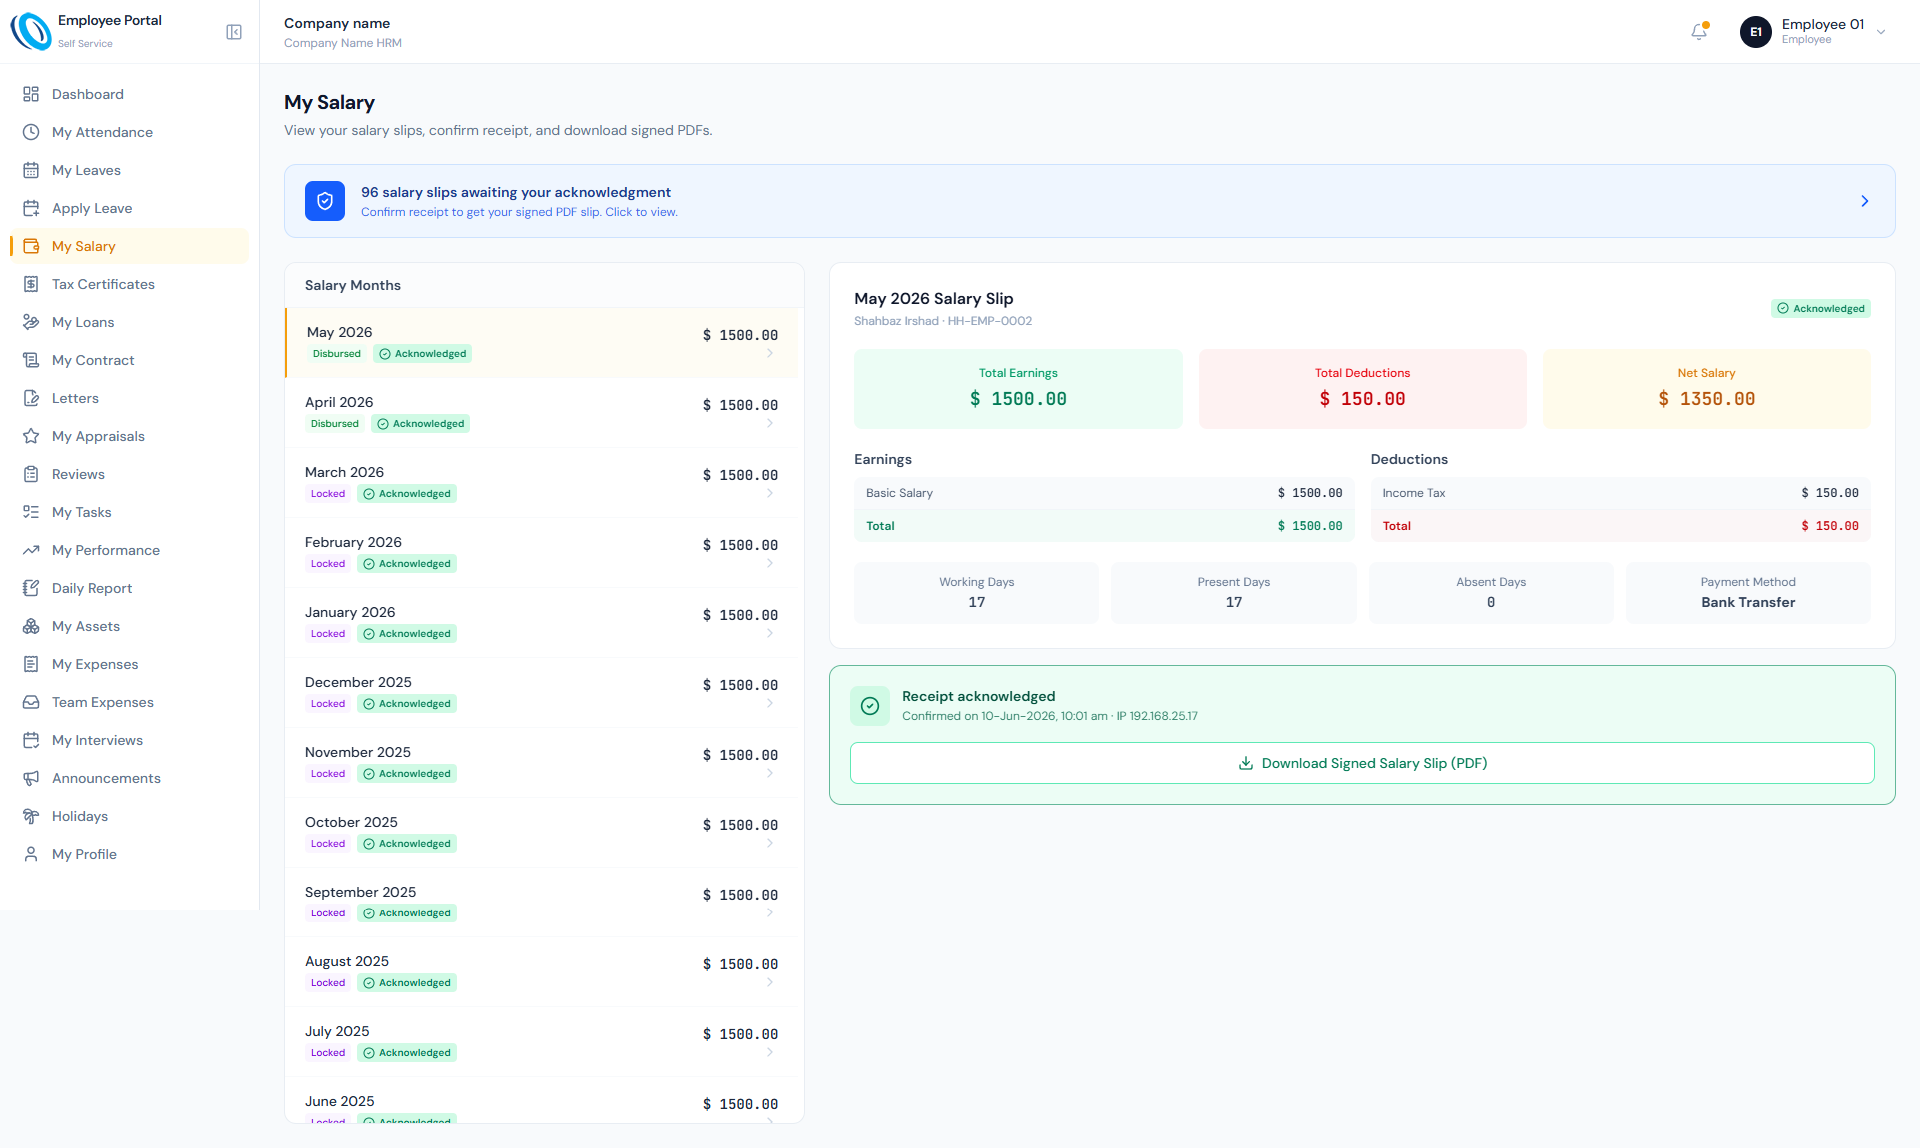Click Payment Method Bank Transfer tile

click(x=1748, y=593)
